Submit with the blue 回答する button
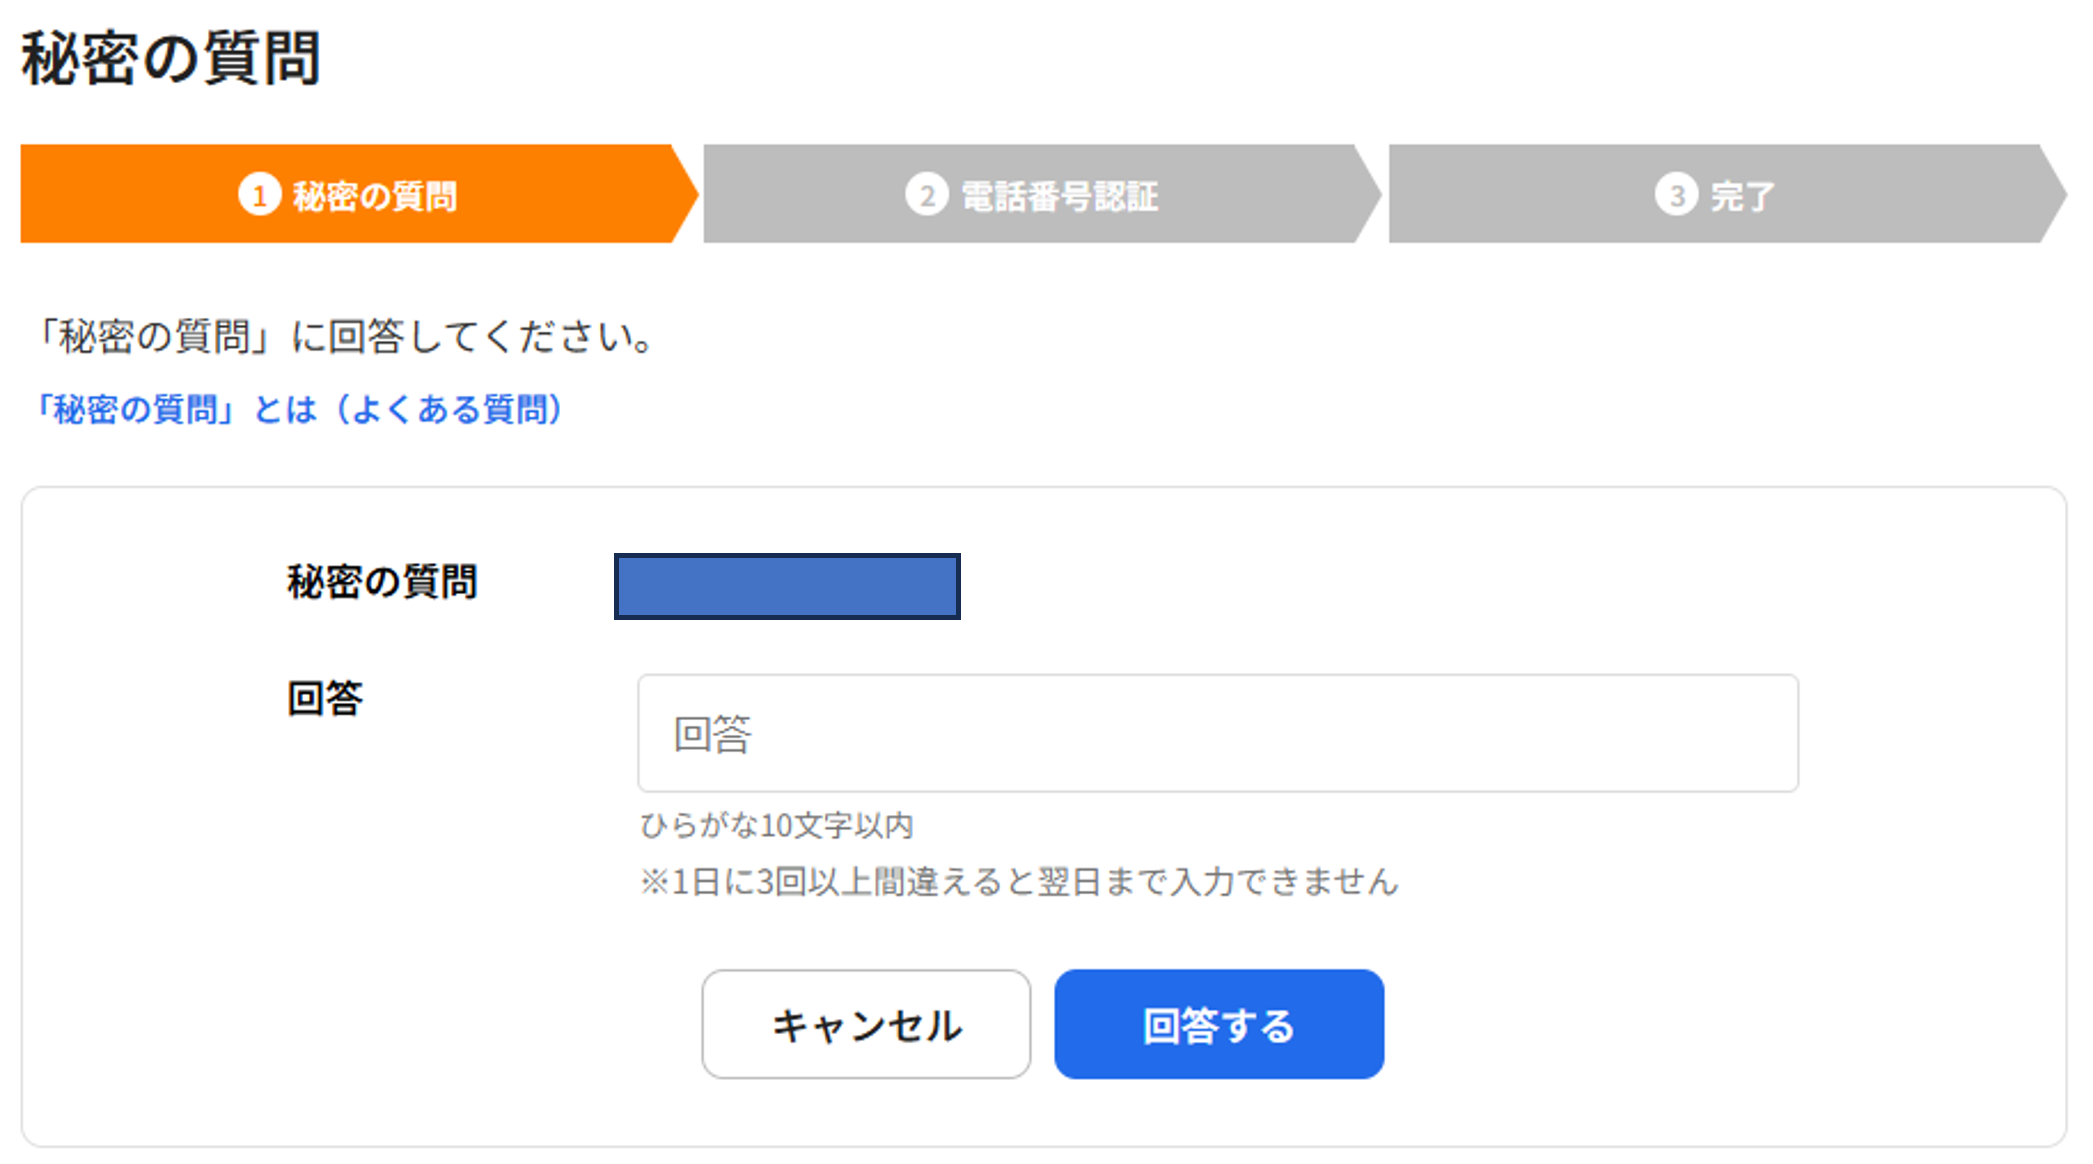The height and width of the screenshot is (1164, 2093). point(1218,1024)
